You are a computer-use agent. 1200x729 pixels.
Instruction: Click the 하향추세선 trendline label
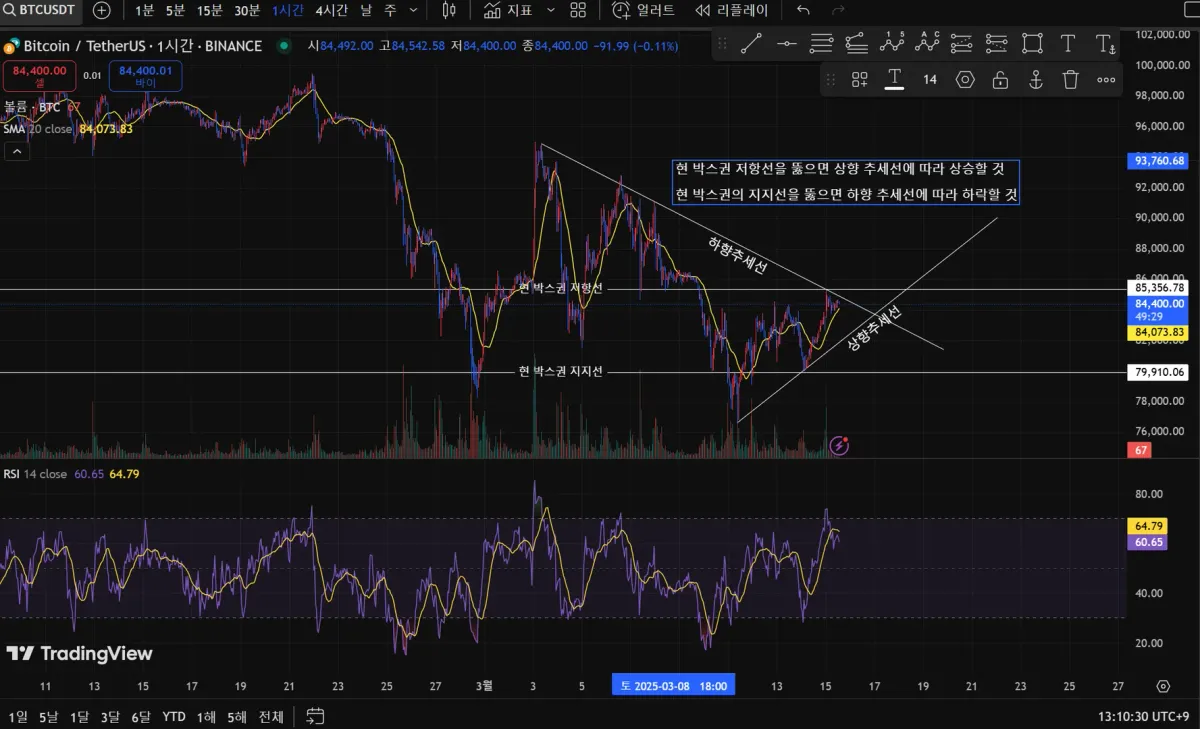(x=737, y=256)
